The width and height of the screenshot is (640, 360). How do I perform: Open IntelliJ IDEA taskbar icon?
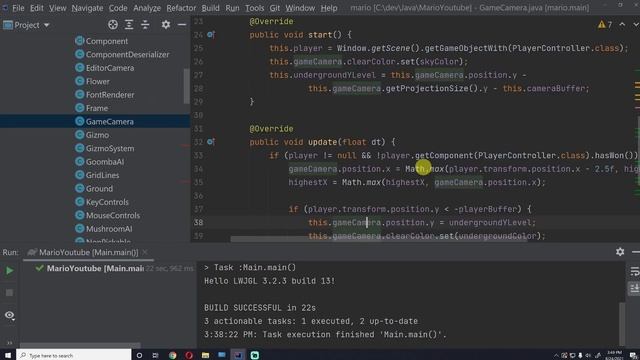click(x=238, y=355)
